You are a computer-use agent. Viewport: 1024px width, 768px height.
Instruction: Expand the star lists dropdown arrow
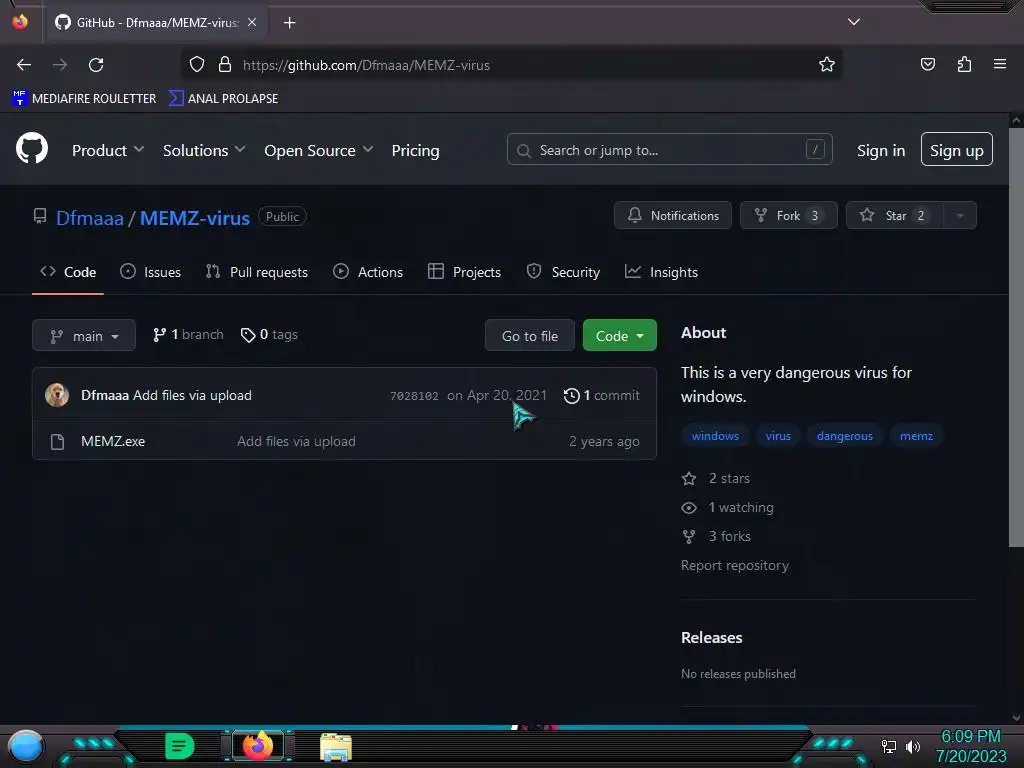click(960, 216)
